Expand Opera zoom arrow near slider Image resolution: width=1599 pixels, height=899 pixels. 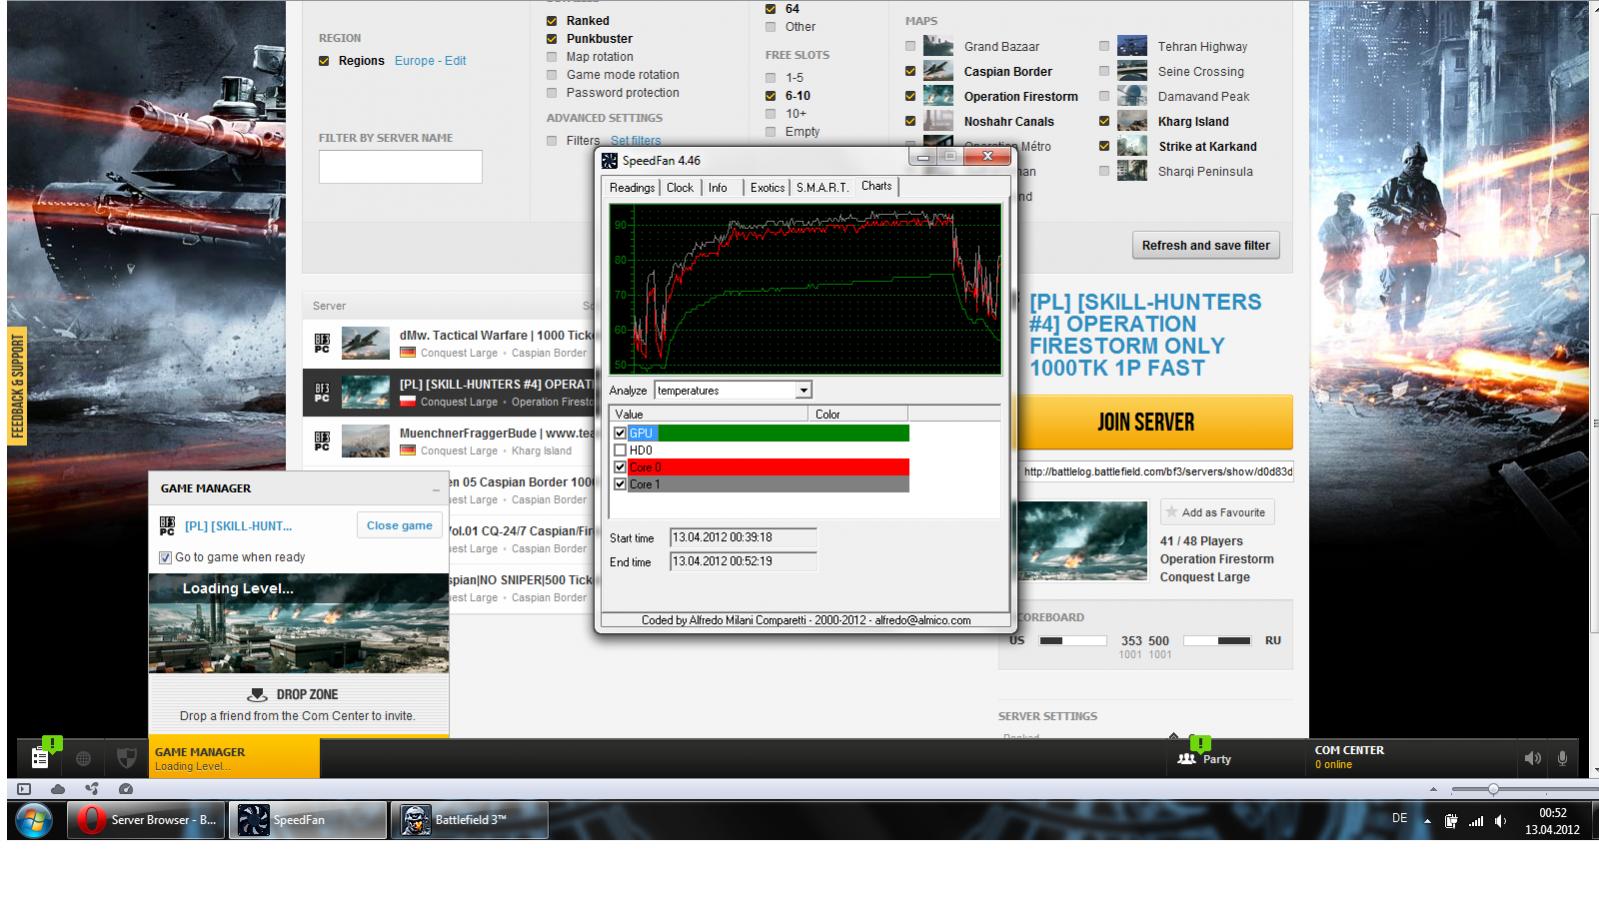[1433, 789]
